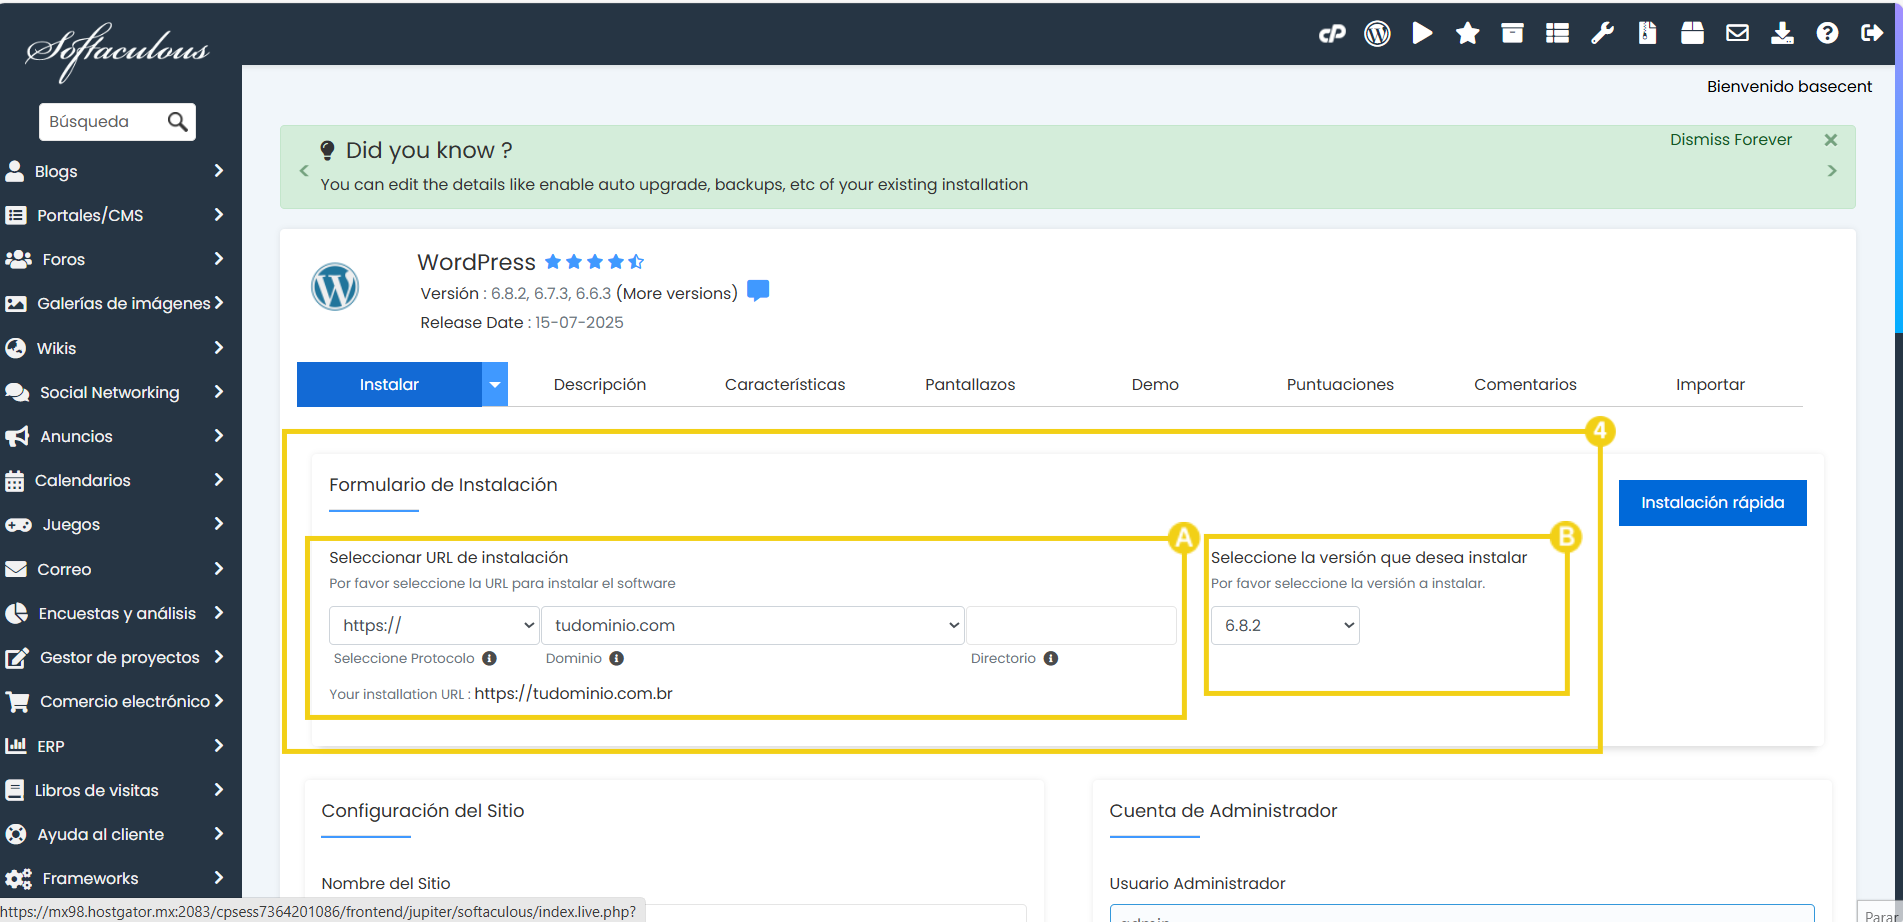Click the info icon next to Dominio
Image resolution: width=1903 pixels, height=922 pixels.
pos(616,658)
